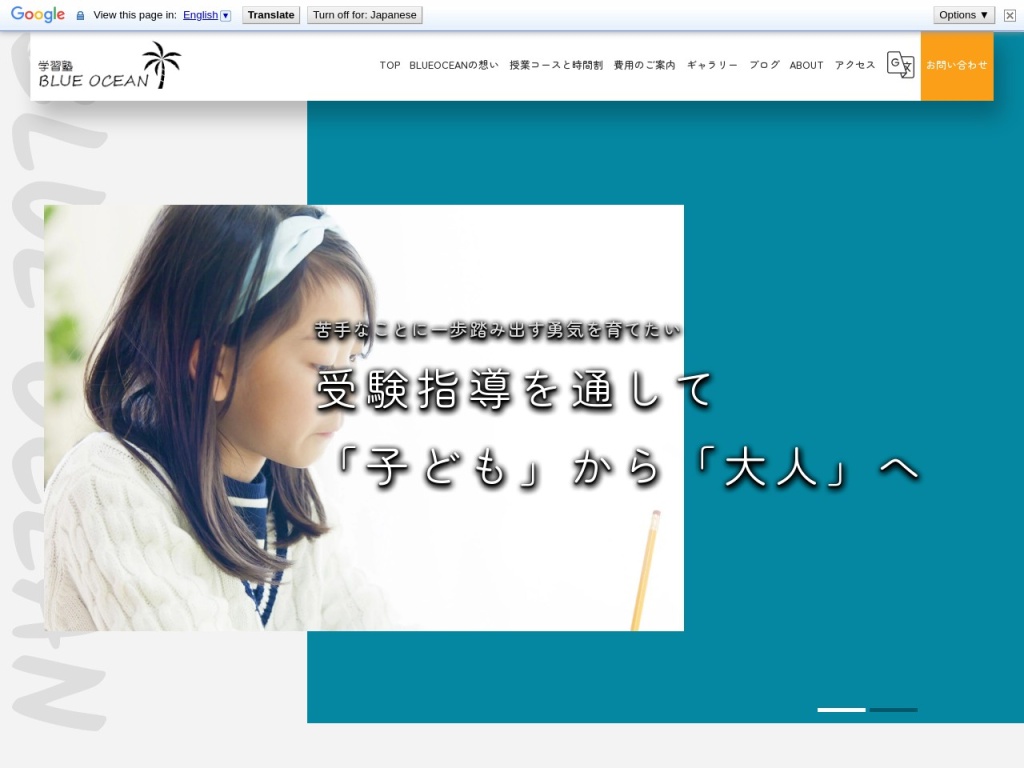Click the palm tree BLUE OCEAN logo
Screen dimensions: 1024x768
coord(110,66)
